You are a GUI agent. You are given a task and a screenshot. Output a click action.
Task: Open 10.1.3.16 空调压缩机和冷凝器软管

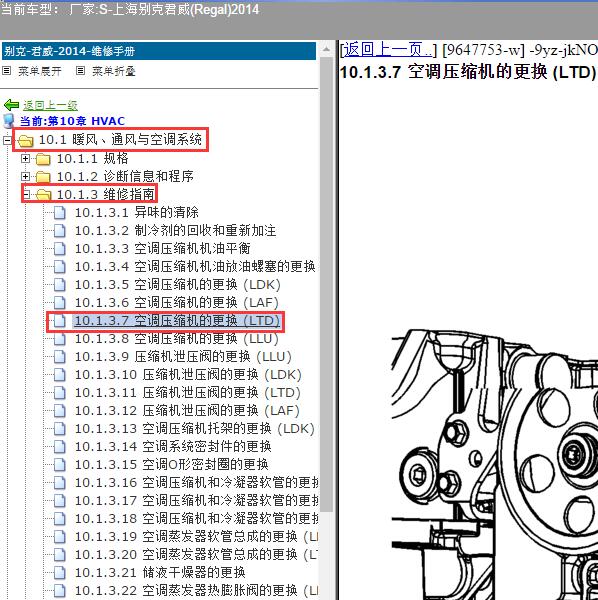(x=196, y=483)
